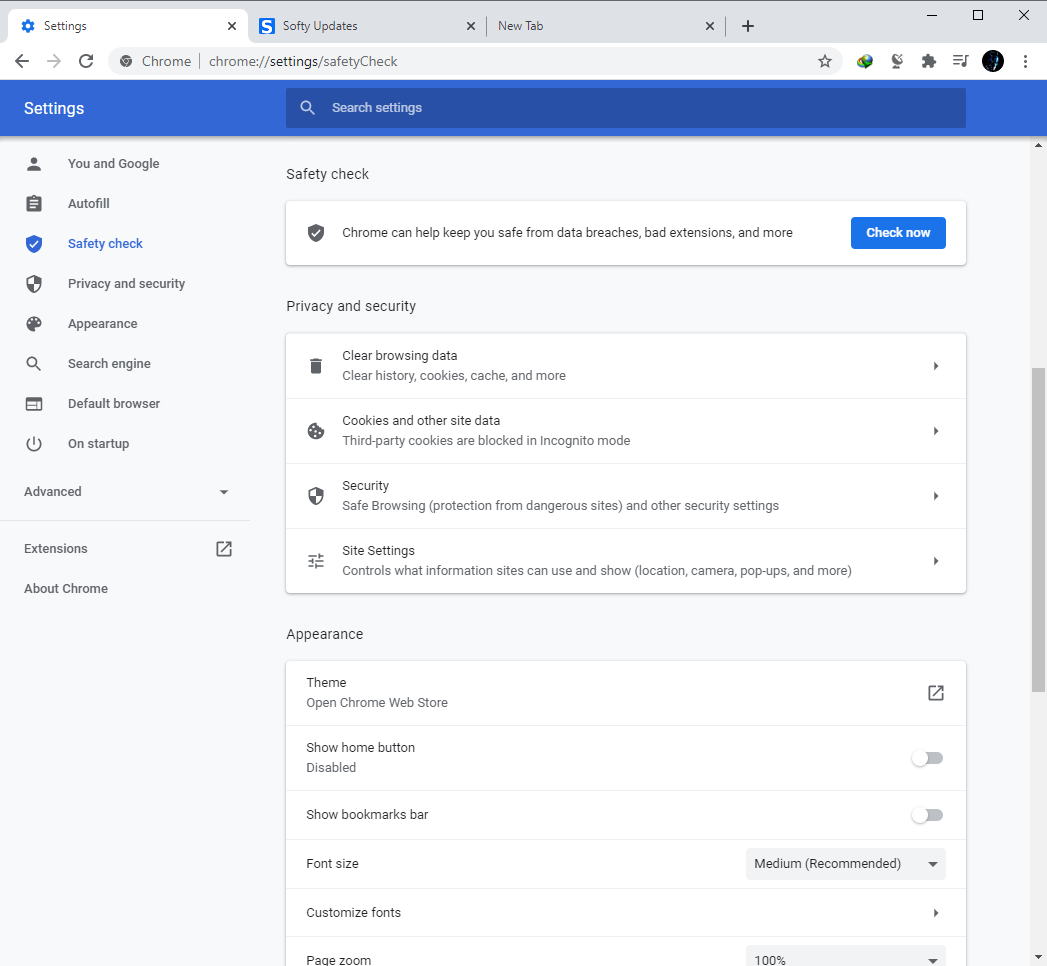
Task: Open About Chrome page
Action: click(66, 589)
